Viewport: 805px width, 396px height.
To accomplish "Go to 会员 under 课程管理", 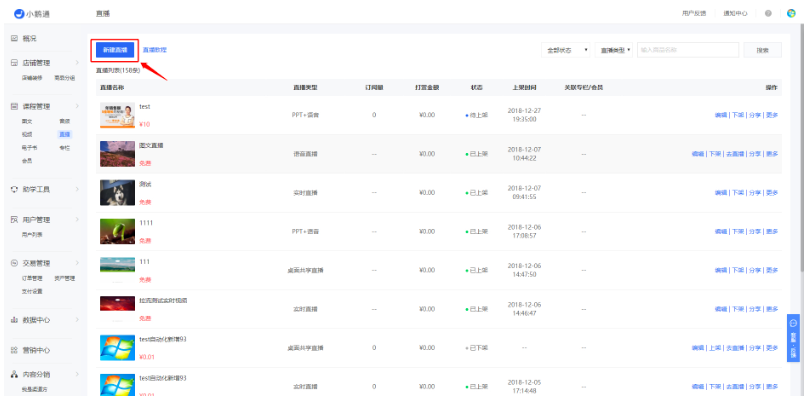I will (x=27, y=161).
